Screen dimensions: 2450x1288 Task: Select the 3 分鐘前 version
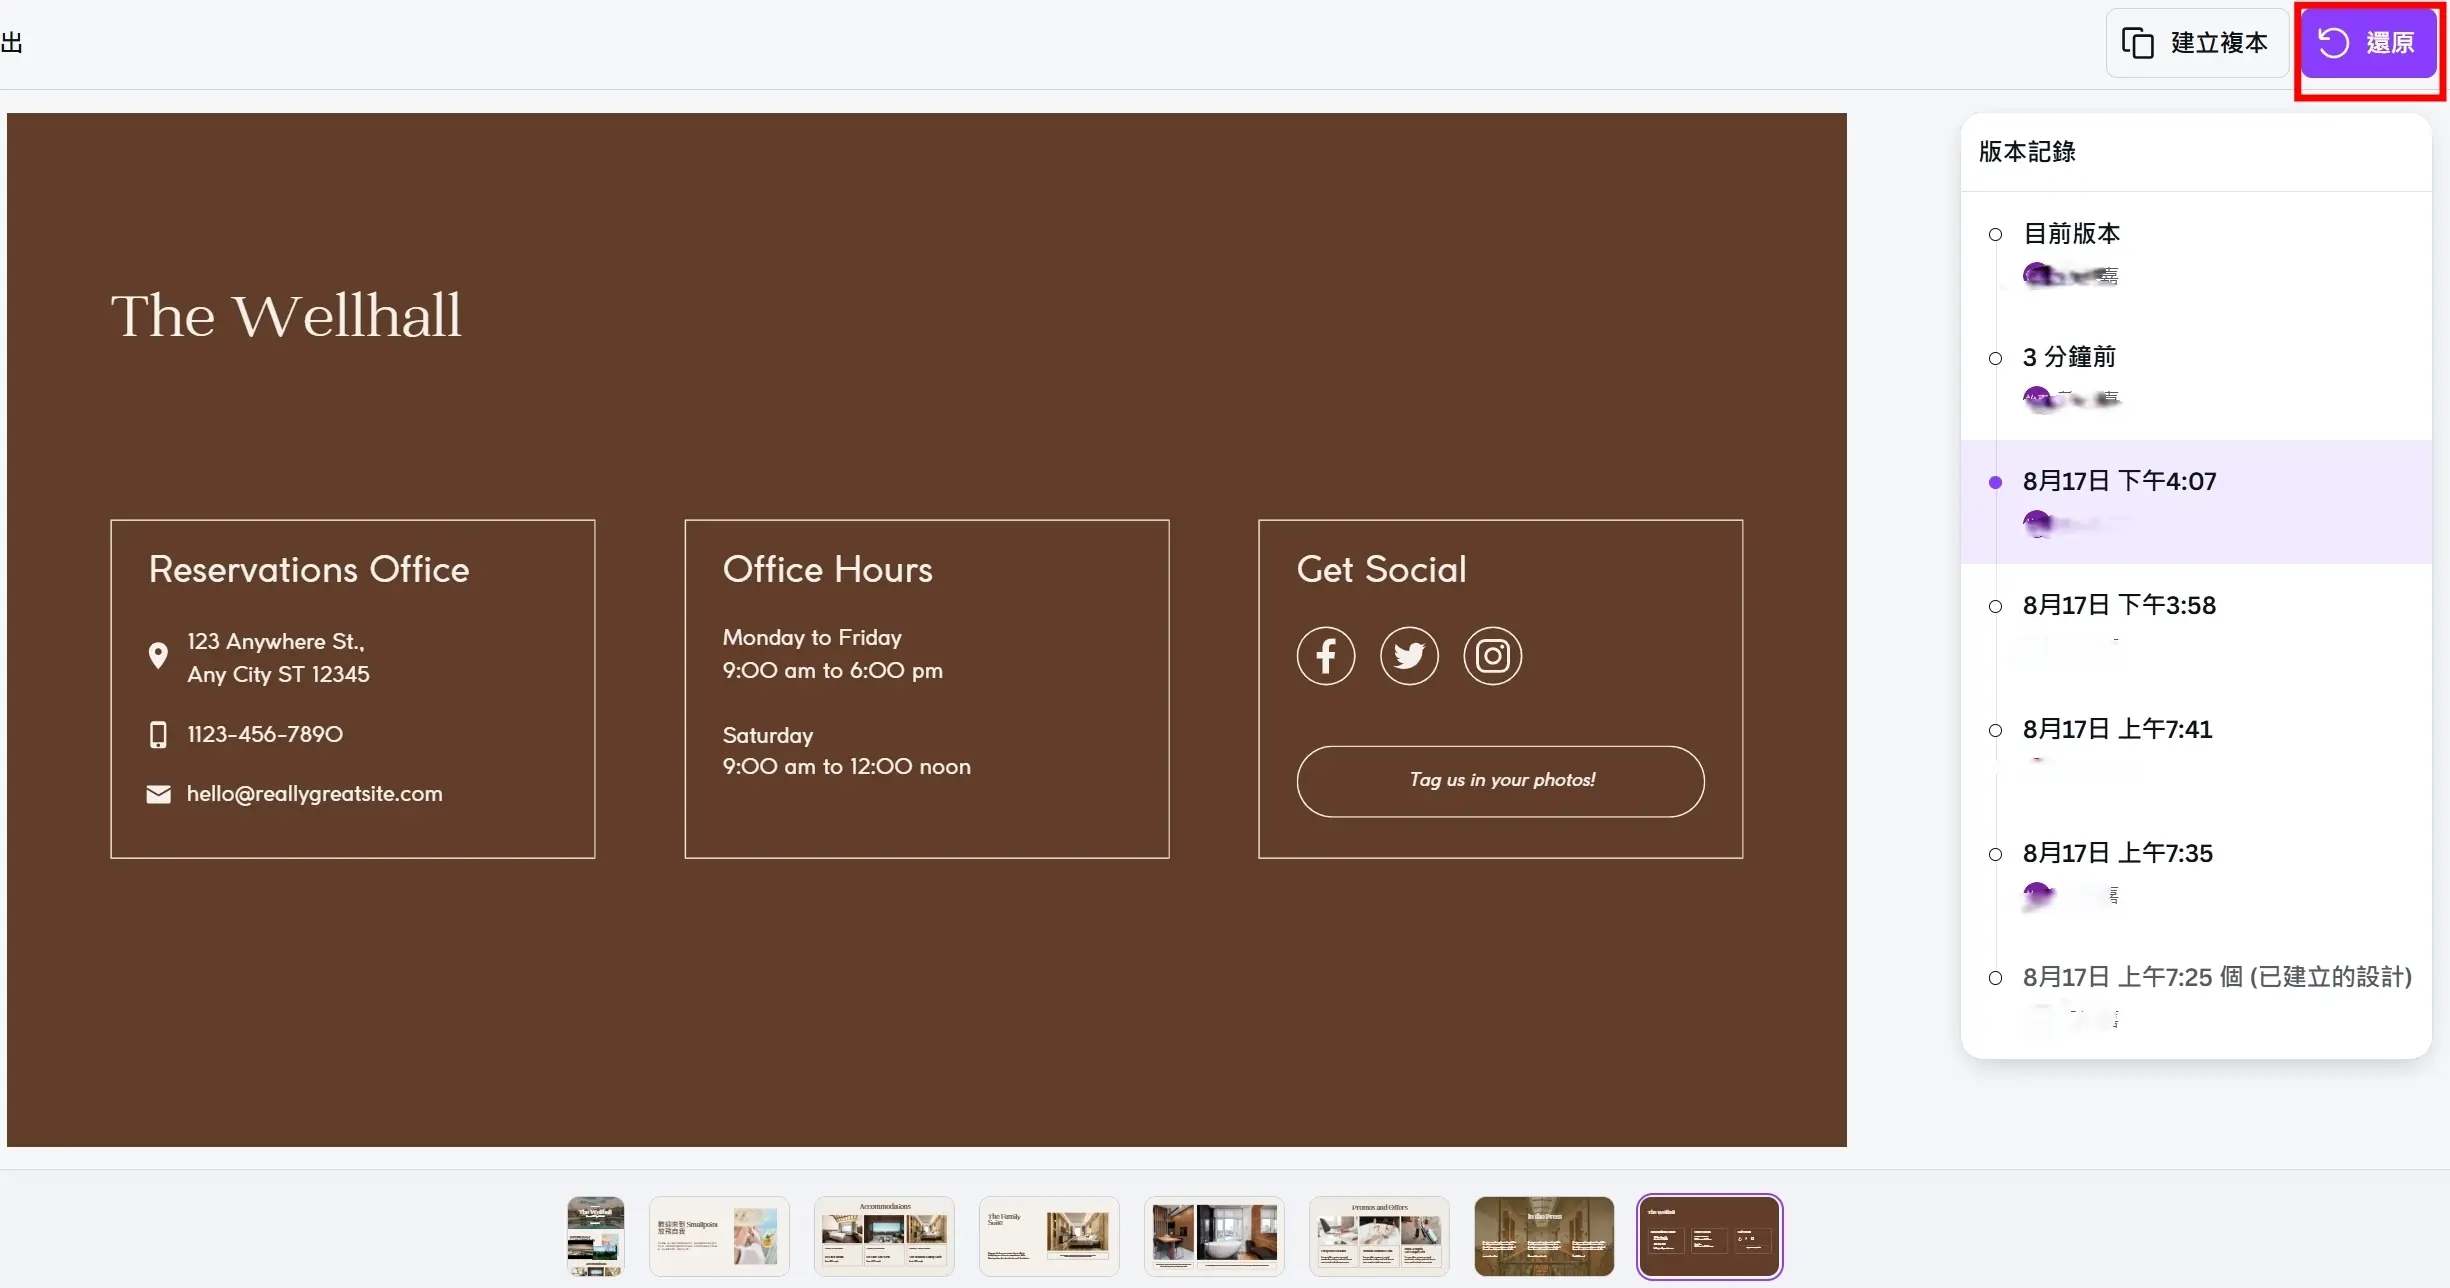point(2069,357)
